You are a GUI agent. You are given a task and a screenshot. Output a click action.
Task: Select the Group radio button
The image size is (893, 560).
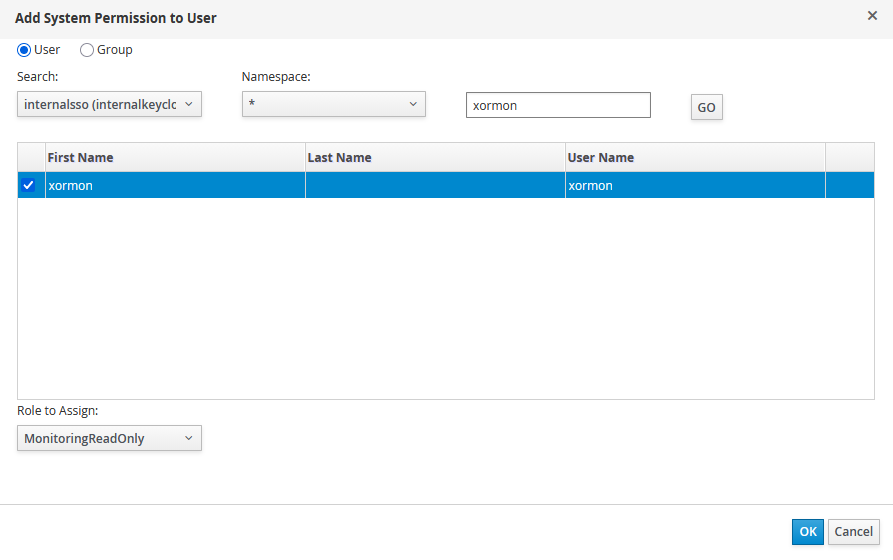tap(87, 50)
